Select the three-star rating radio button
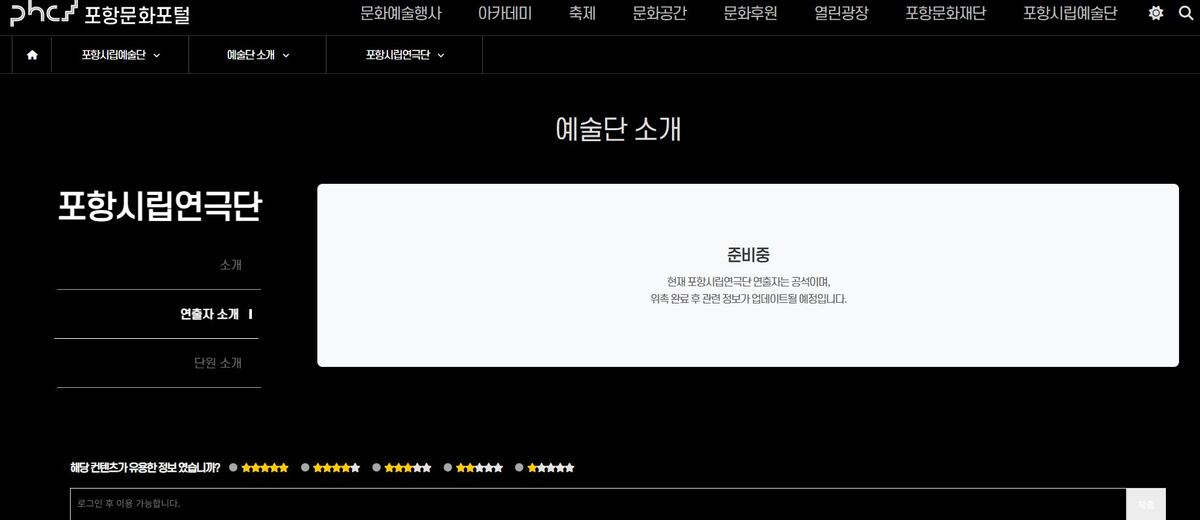This screenshot has height=520, width=1200. tap(377, 467)
